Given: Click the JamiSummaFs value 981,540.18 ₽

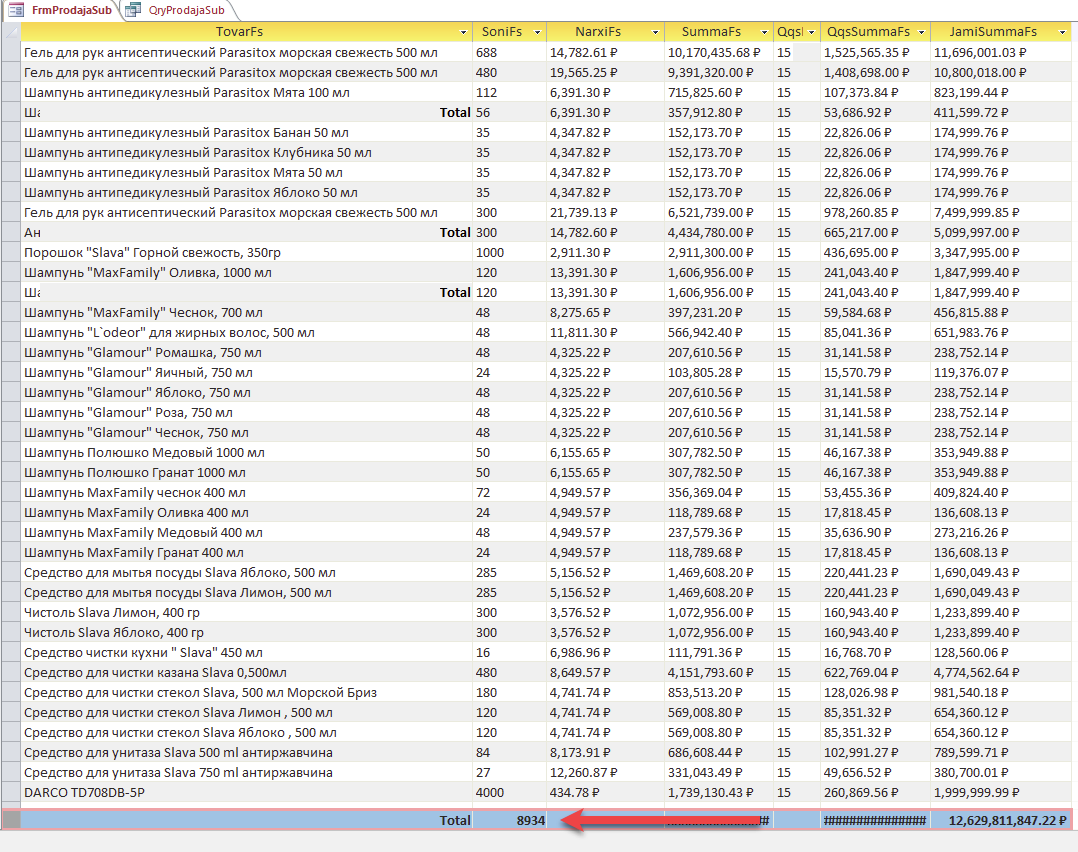Looking at the screenshot, I should coord(971,692).
